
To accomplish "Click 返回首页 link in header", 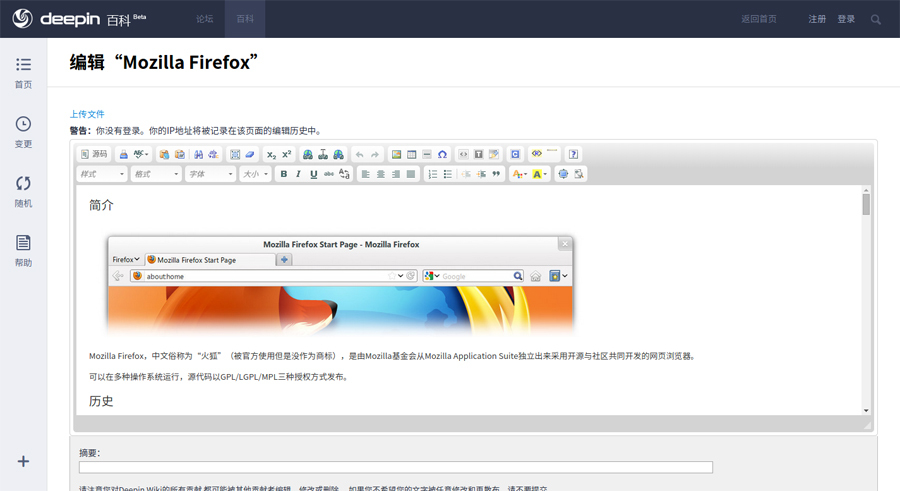I will pos(759,19).
